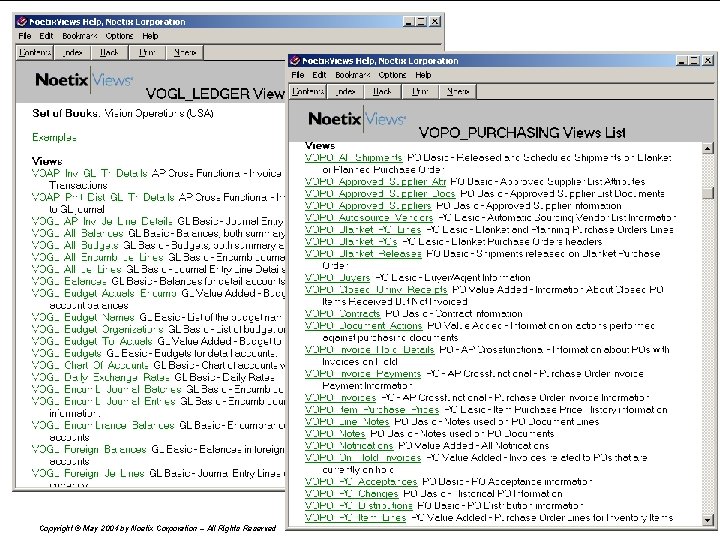Viewport: 720px width, 540px height.
Task: Open VOPO_Invoice_Hold_Details link
Action: 369,349
